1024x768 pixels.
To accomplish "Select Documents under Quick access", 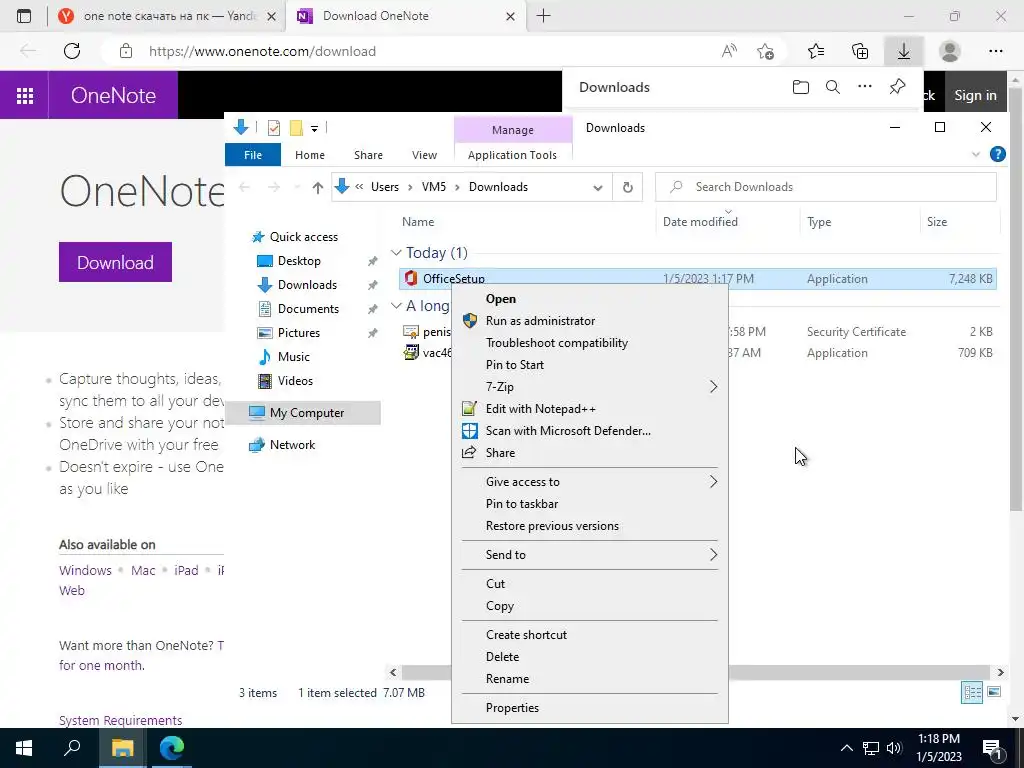I will [308, 309].
